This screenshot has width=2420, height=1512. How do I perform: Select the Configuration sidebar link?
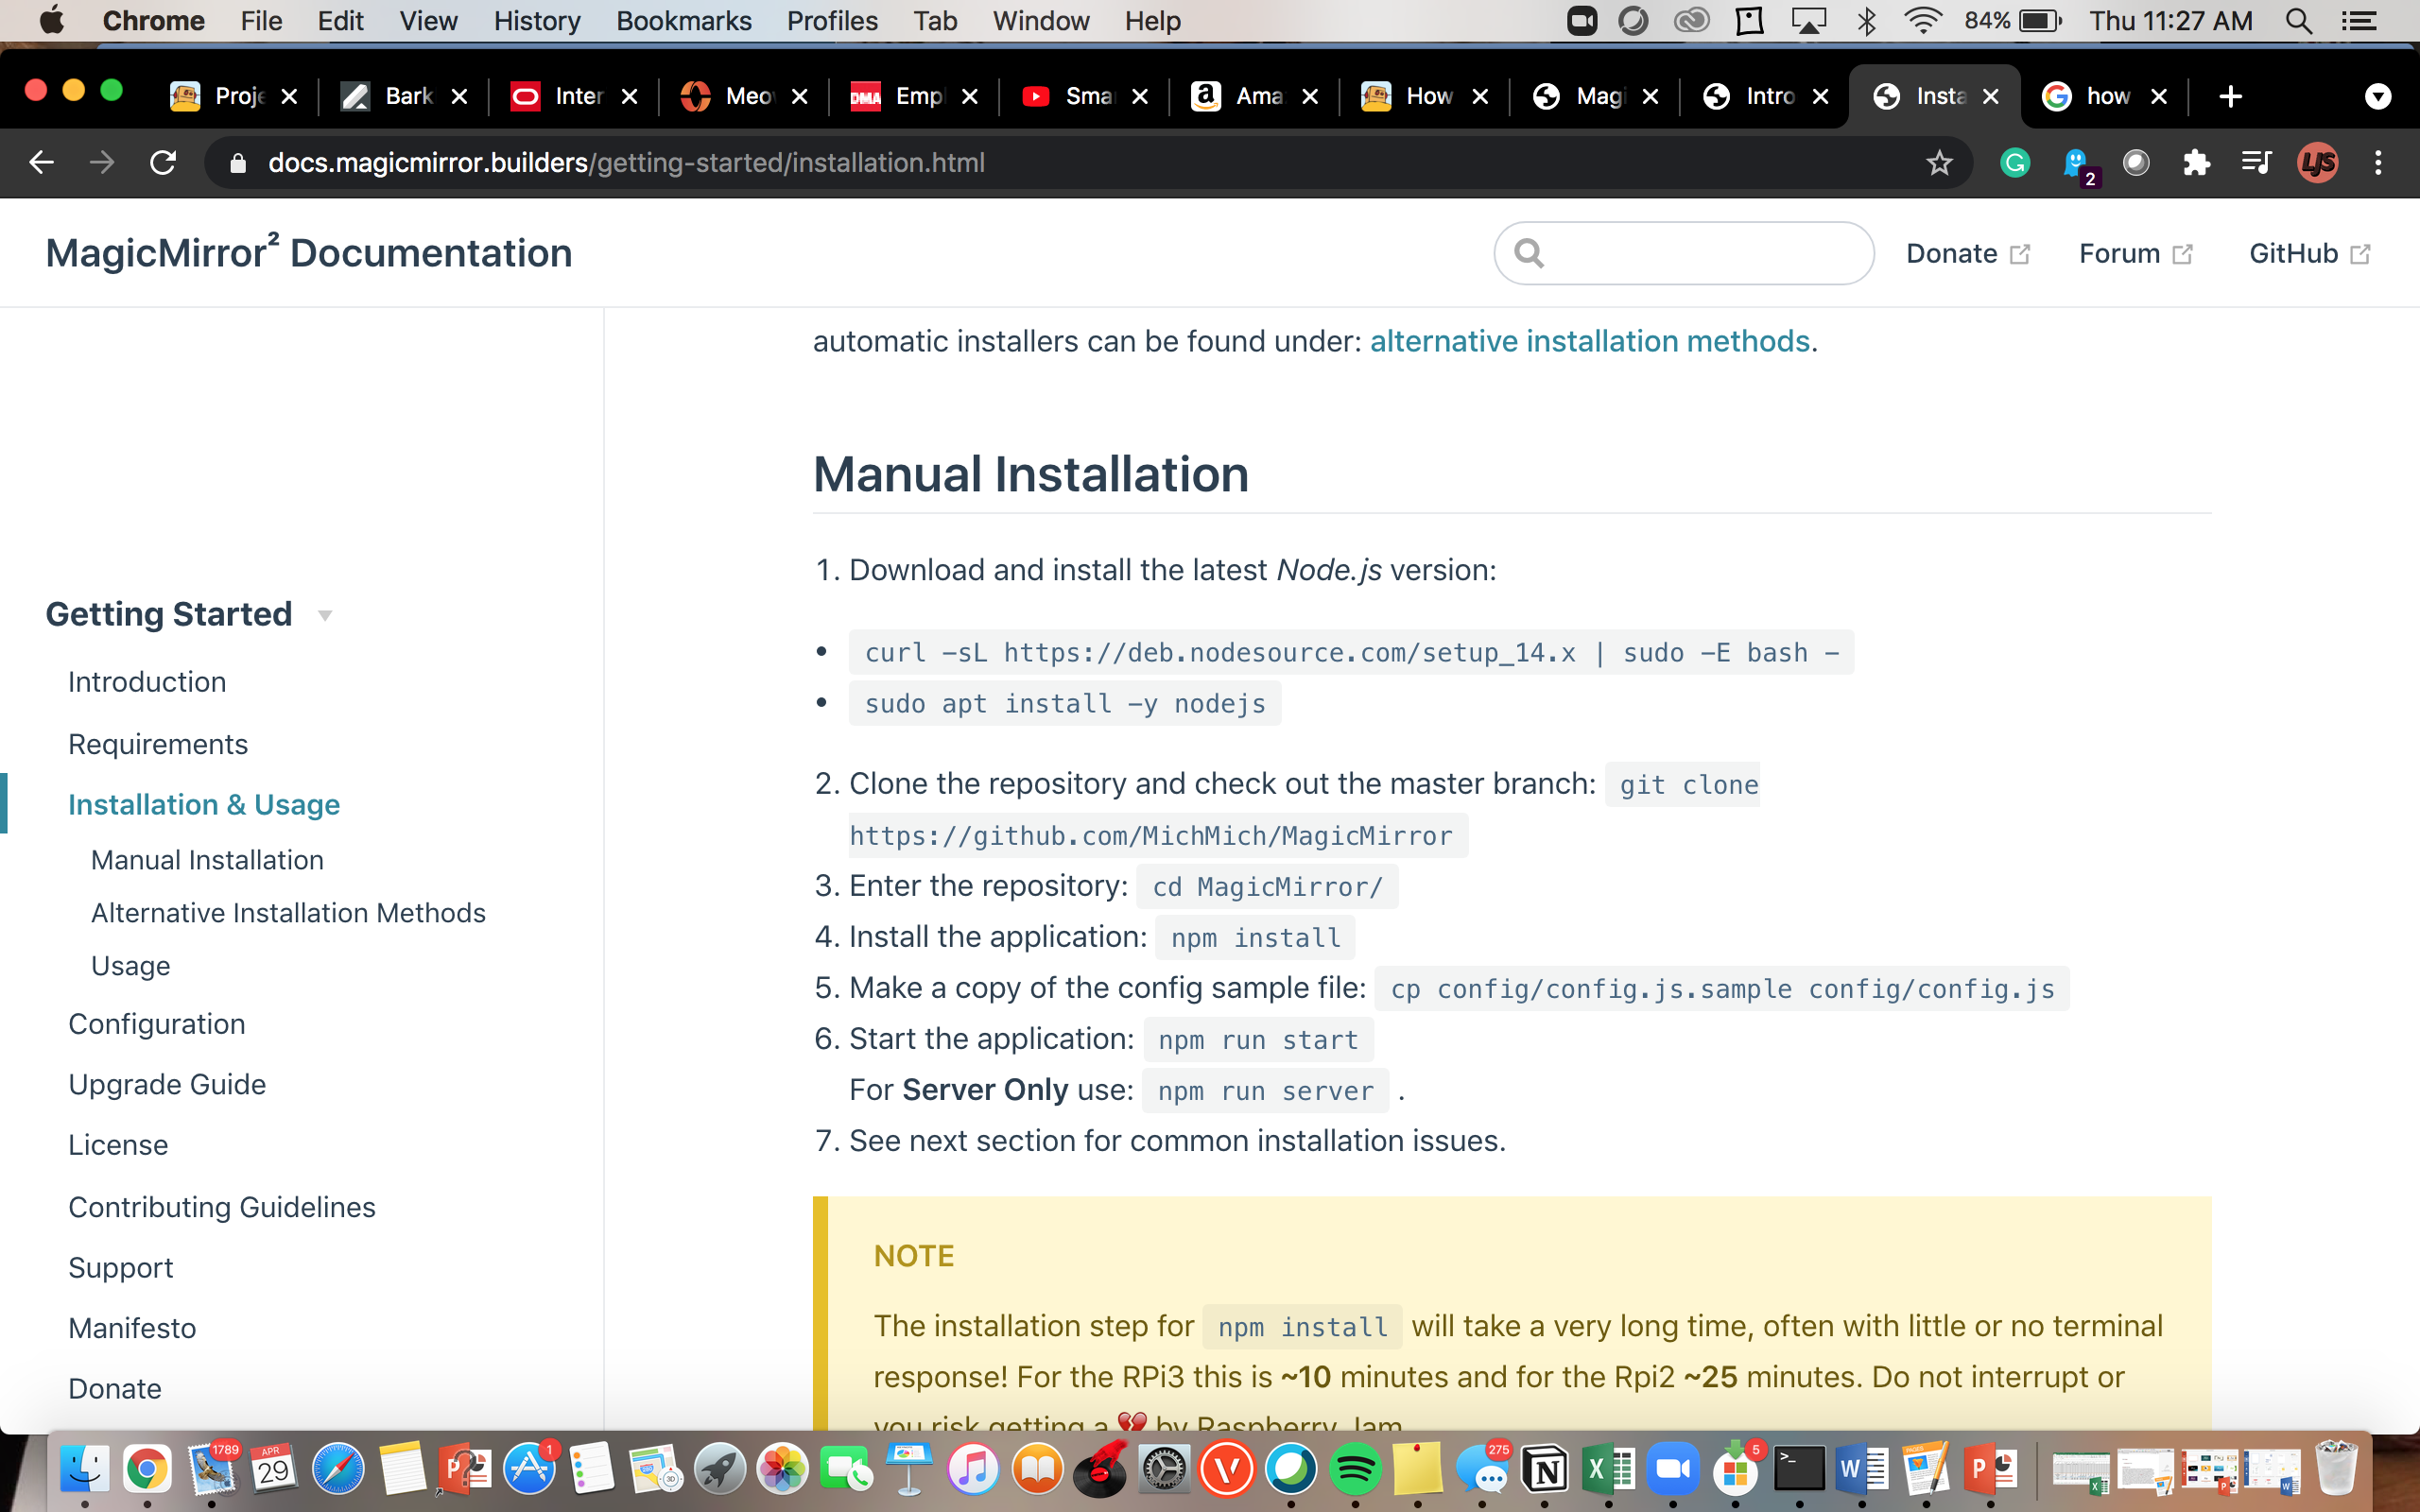(157, 1024)
